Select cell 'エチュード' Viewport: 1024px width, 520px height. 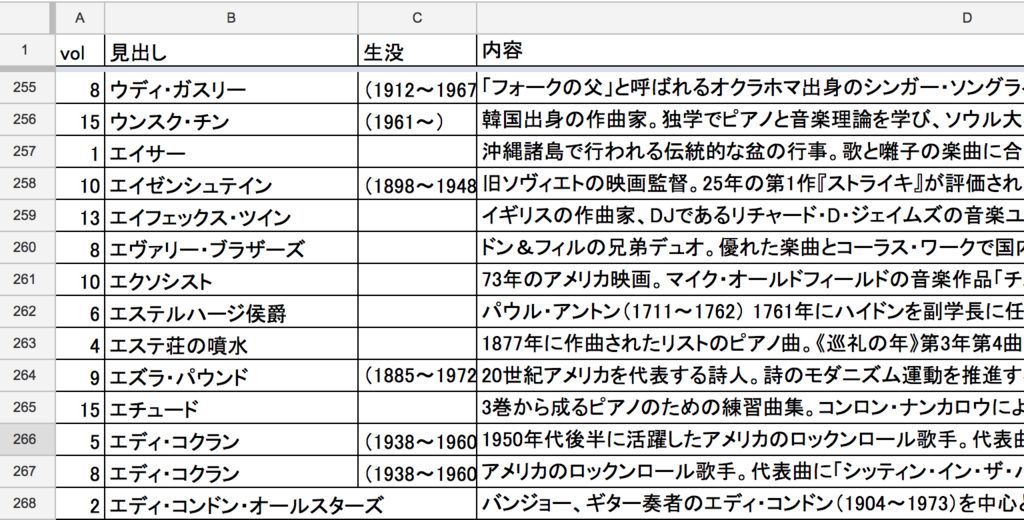(231, 408)
